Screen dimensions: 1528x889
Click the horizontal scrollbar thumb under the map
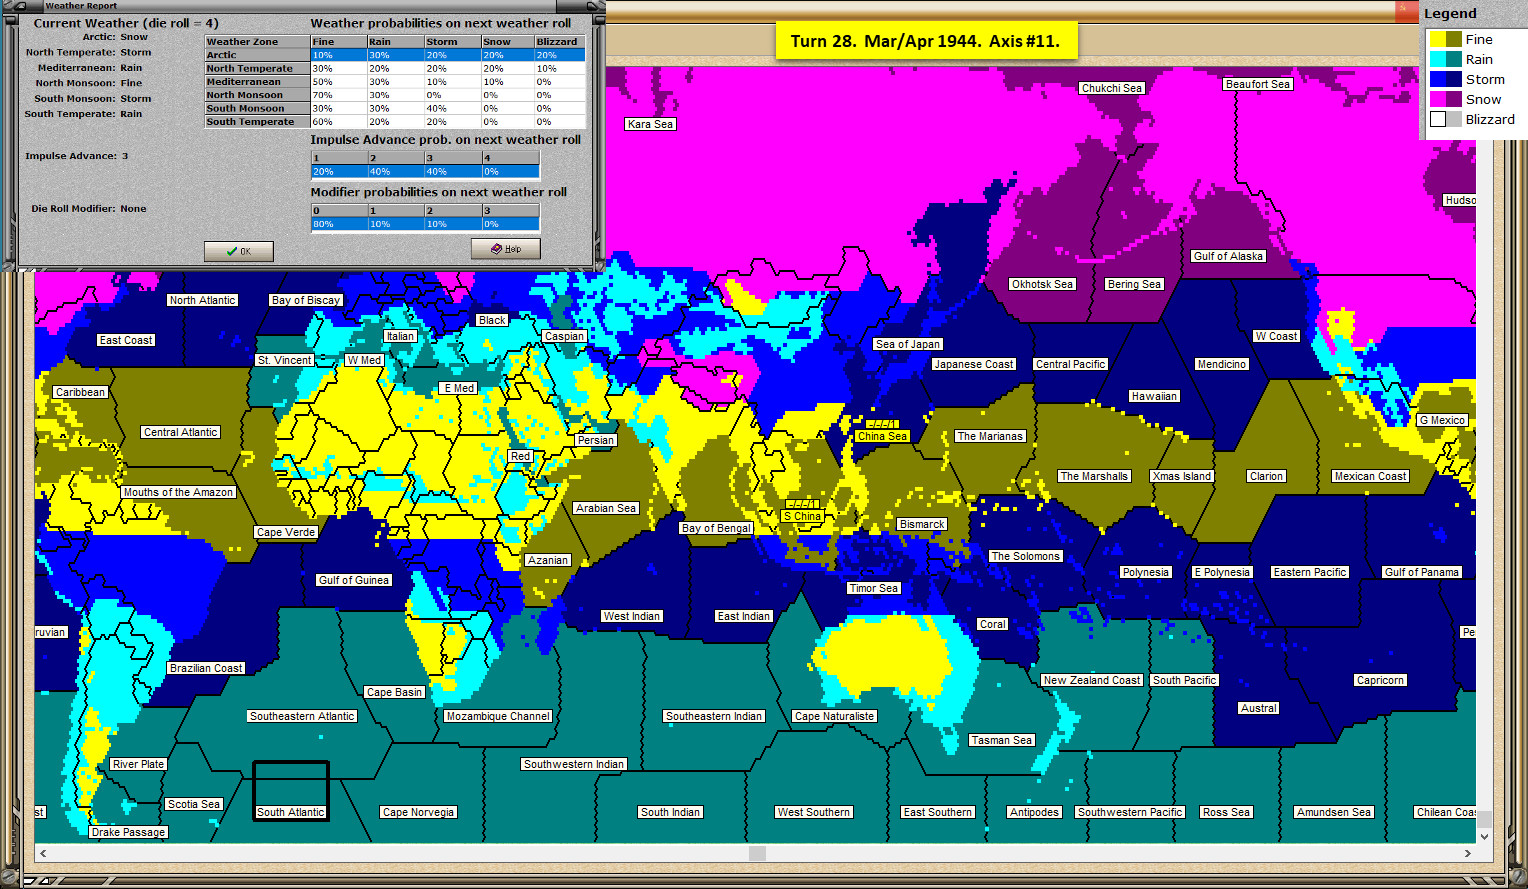(757, 853)
